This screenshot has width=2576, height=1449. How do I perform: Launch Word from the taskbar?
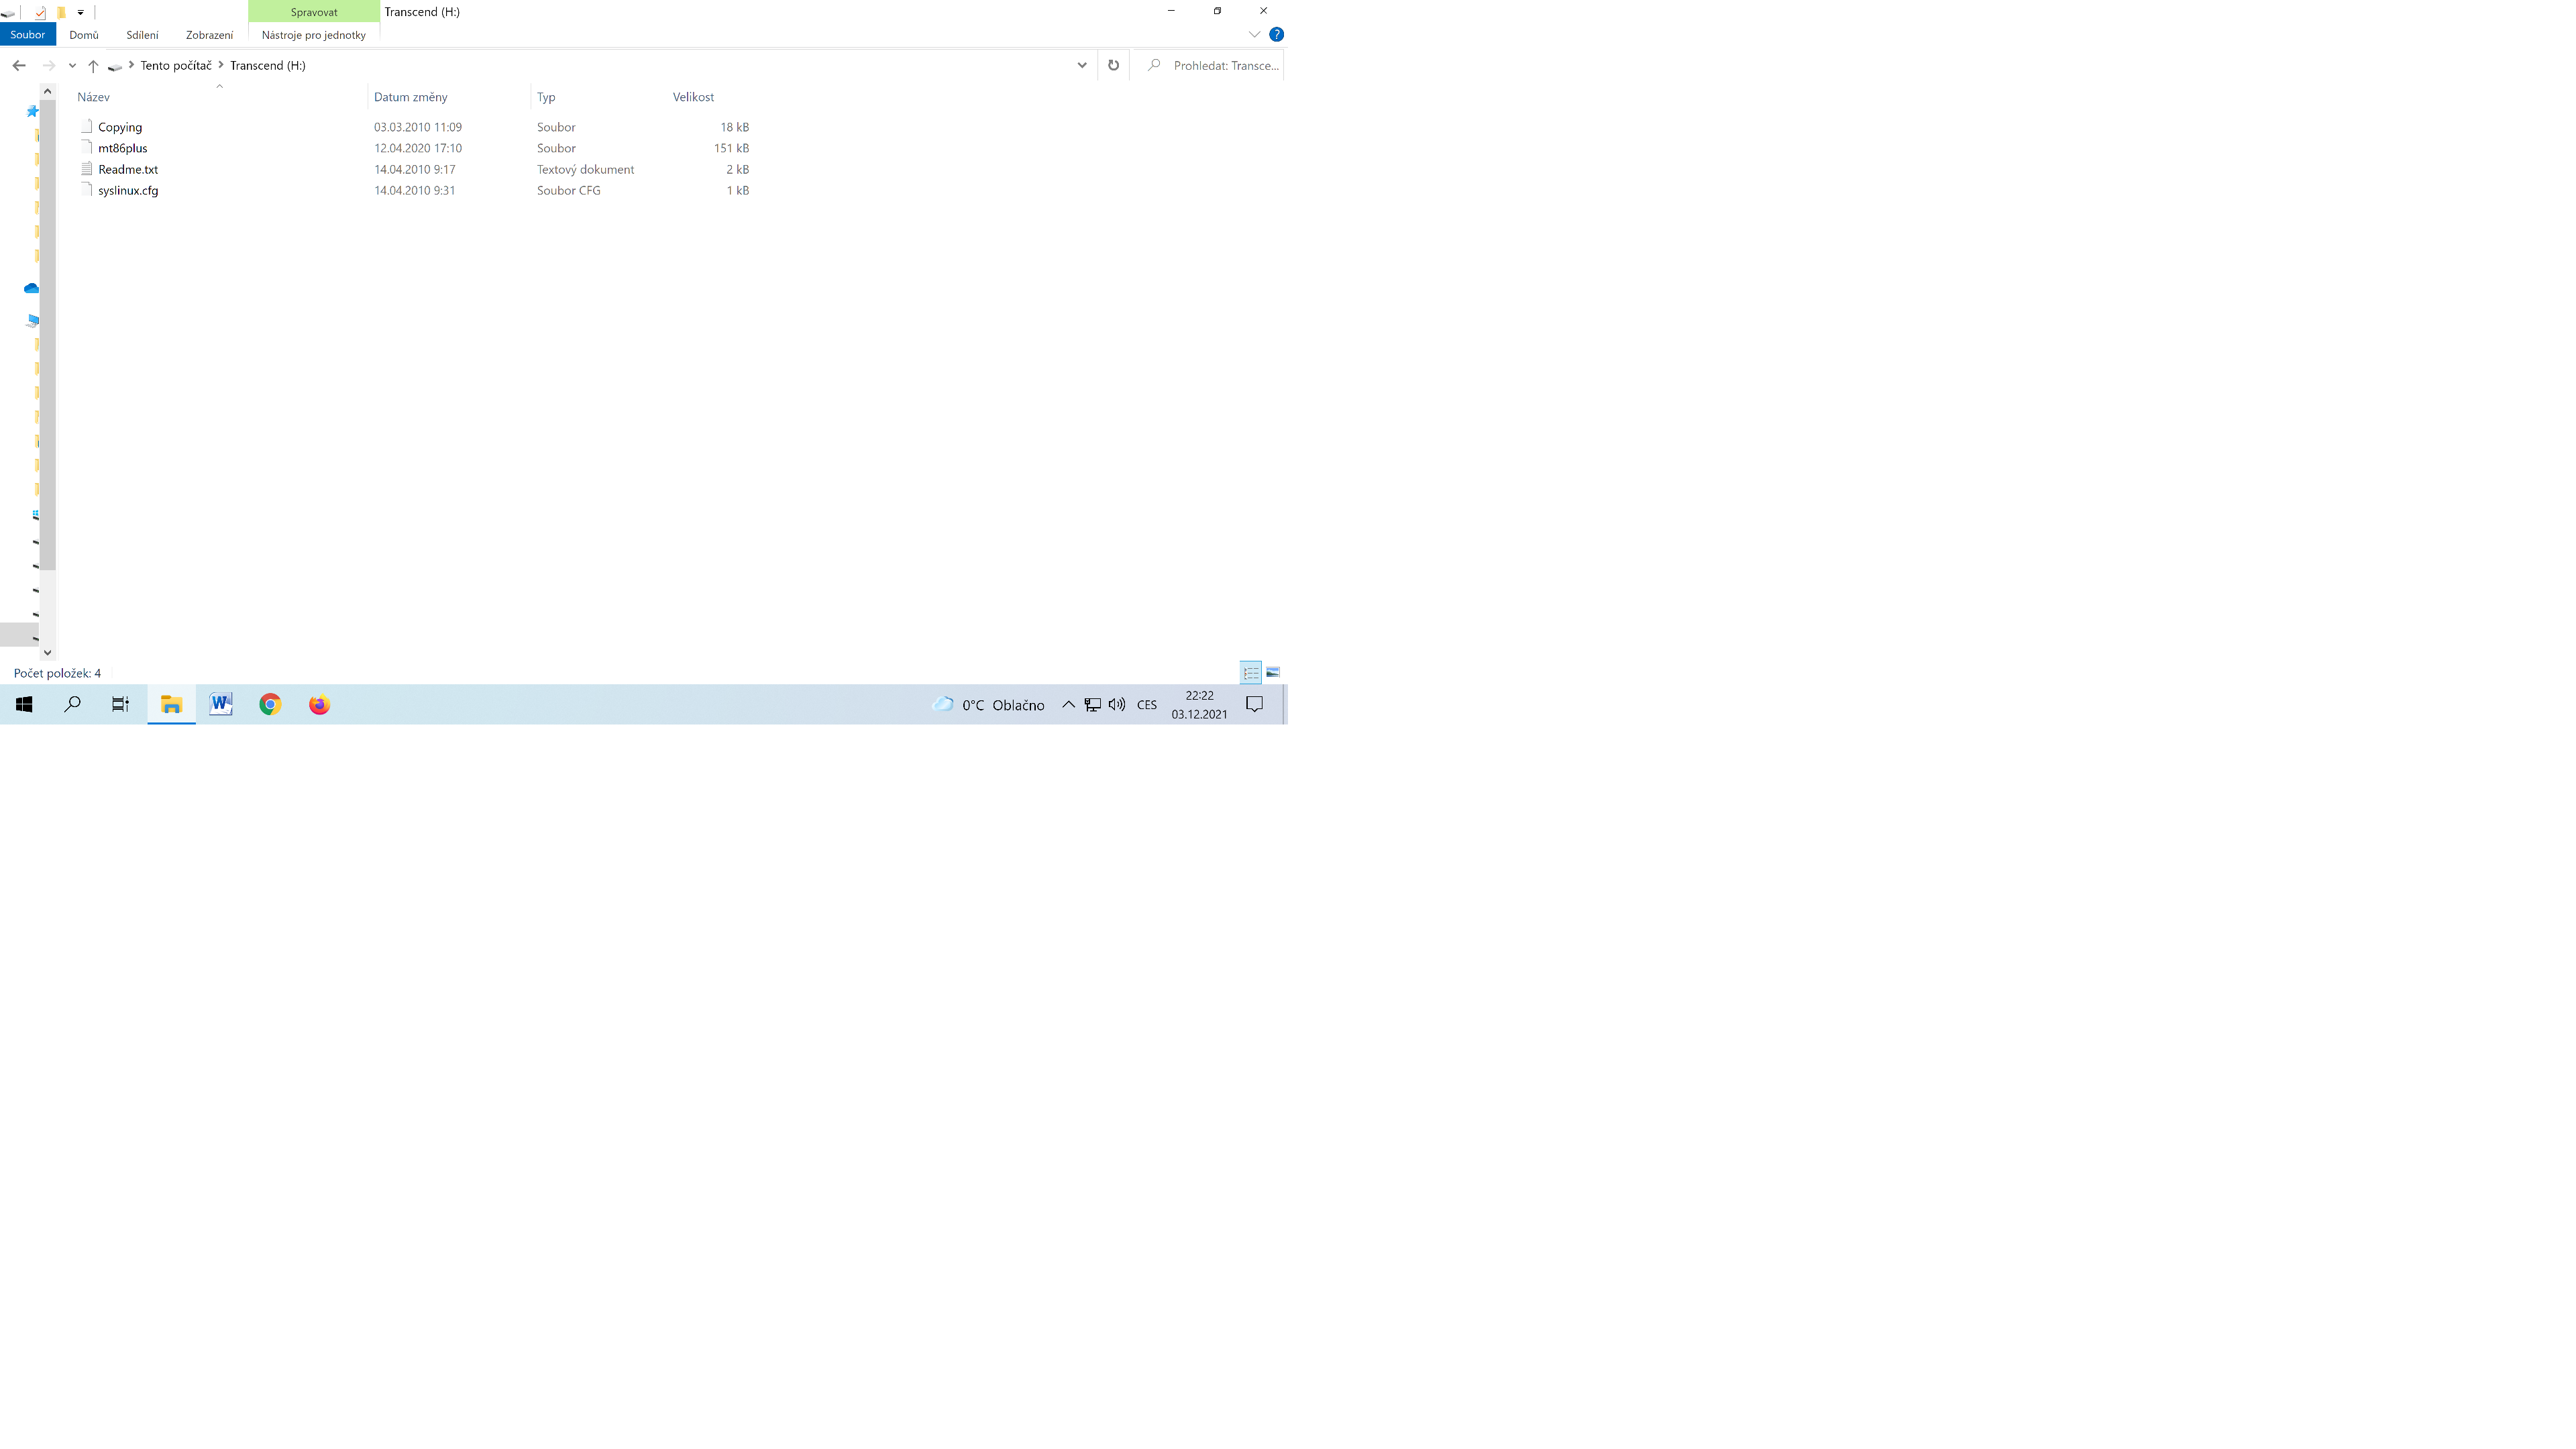tap(221, 704)
